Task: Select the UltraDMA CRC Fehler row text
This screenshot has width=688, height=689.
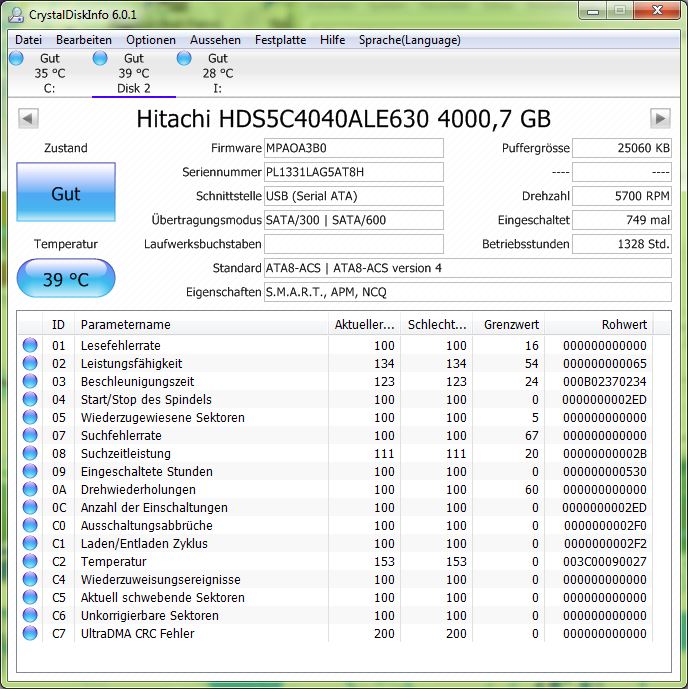Action: (x=138, y=634)
